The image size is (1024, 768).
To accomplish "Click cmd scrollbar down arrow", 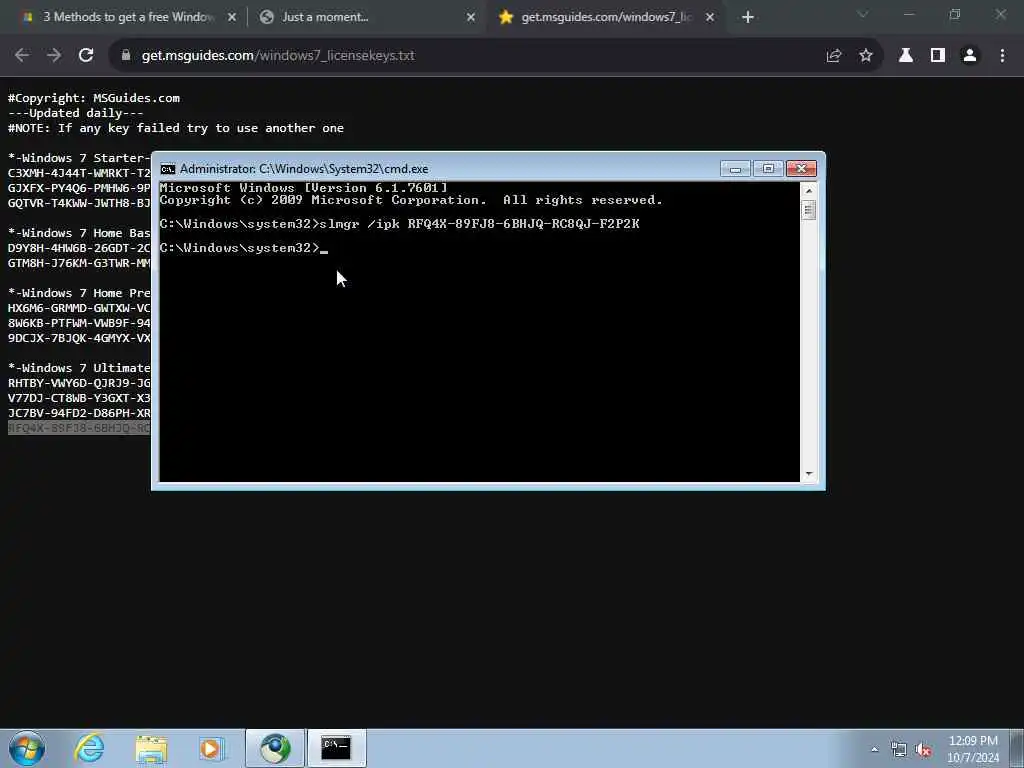I will 808,474.
